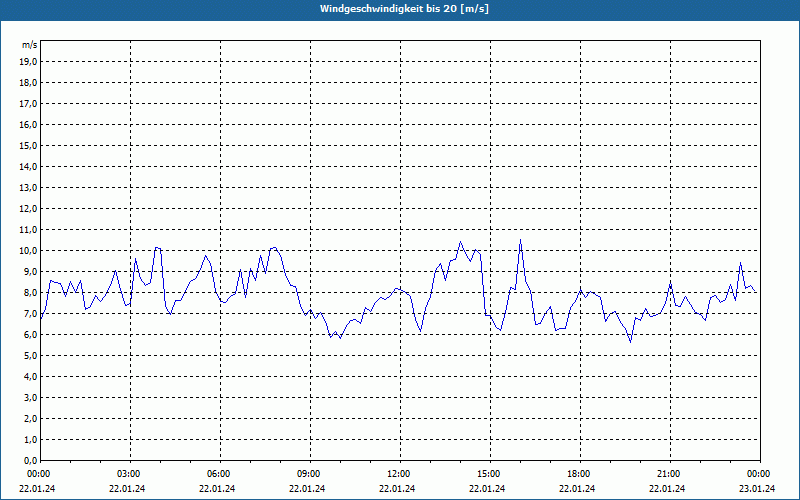Pick the "7,0" y-axis value
Image resolution: width=800 pixels, height=500 pixels.
click(31, 314)
